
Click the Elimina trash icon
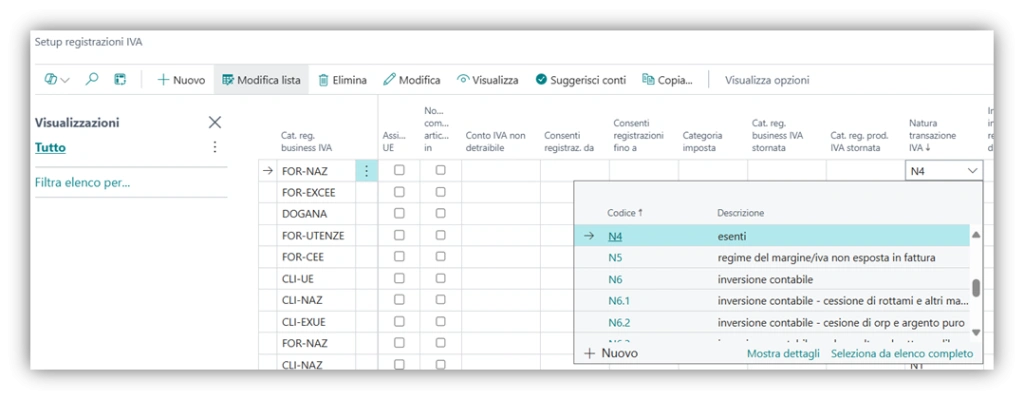(x=324, y=80)
